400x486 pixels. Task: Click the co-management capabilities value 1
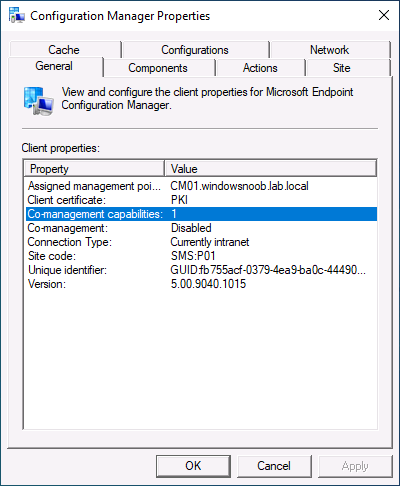pos(174,214)
